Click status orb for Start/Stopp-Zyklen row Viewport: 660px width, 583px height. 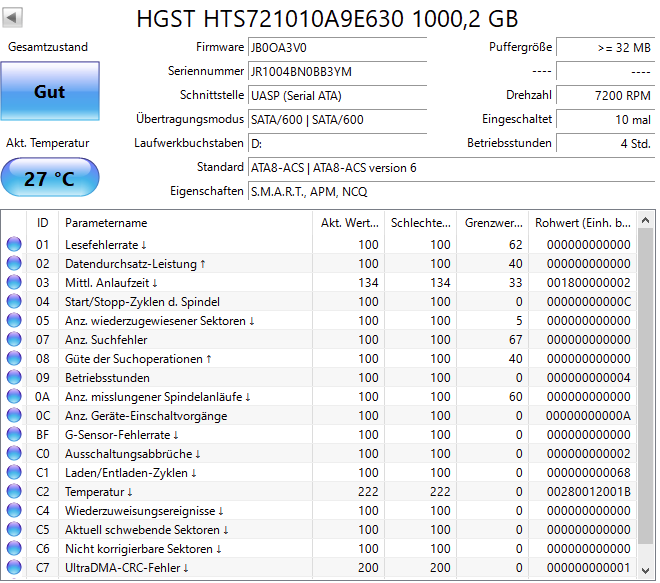14,301
